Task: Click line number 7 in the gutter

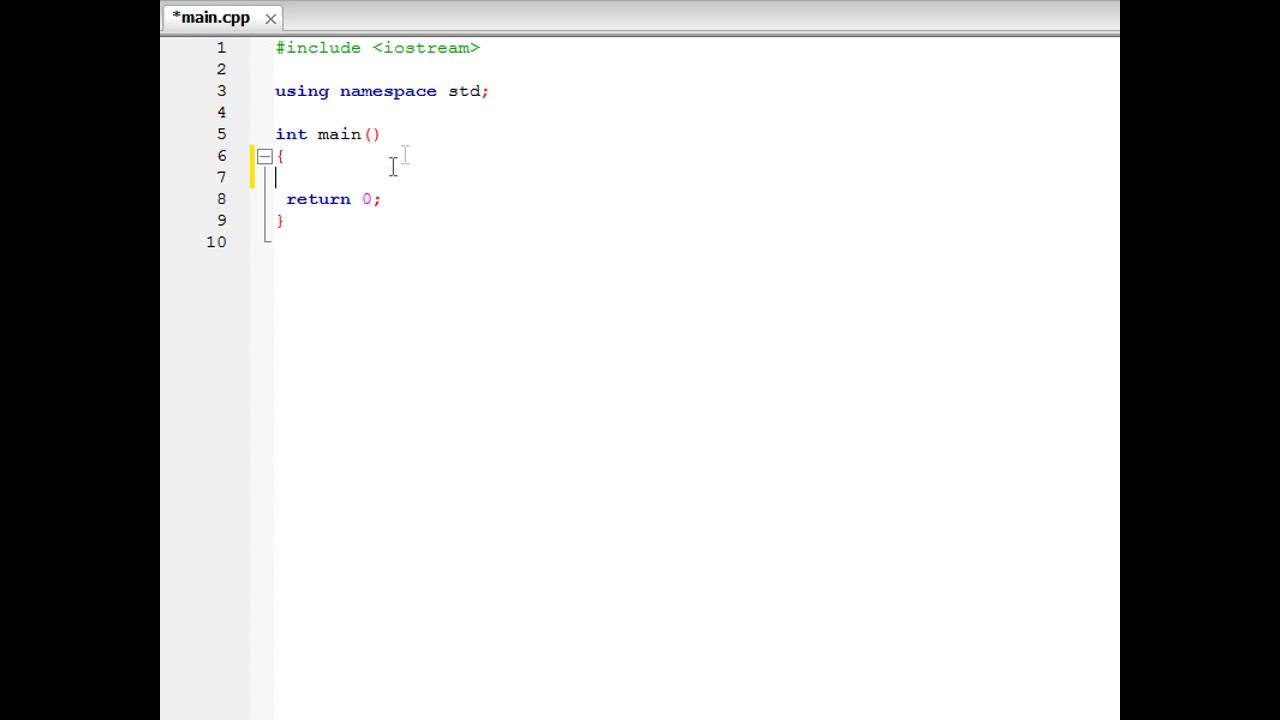Action: (x=221, y=177)
